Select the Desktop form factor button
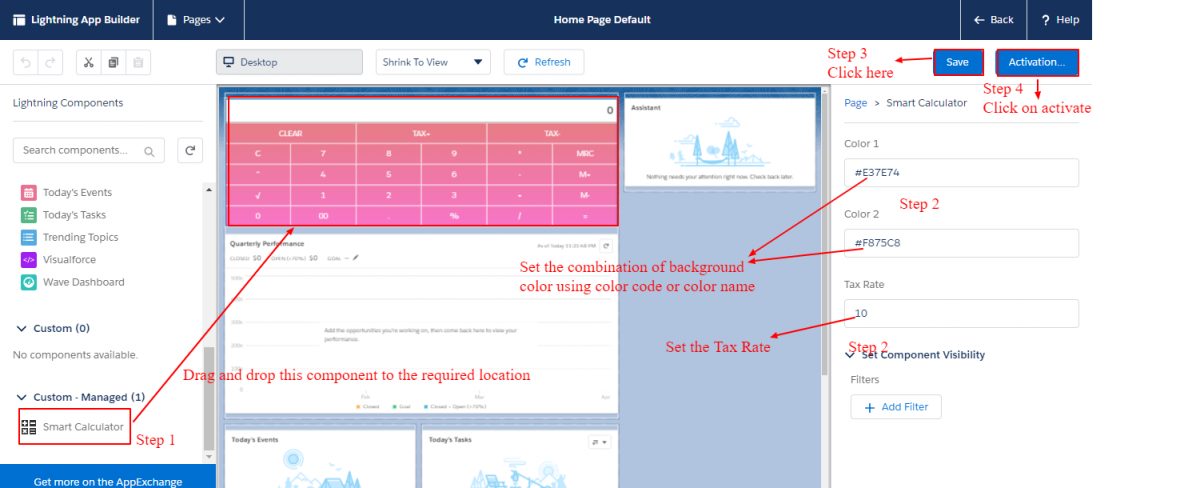 [x=289, y=62]
